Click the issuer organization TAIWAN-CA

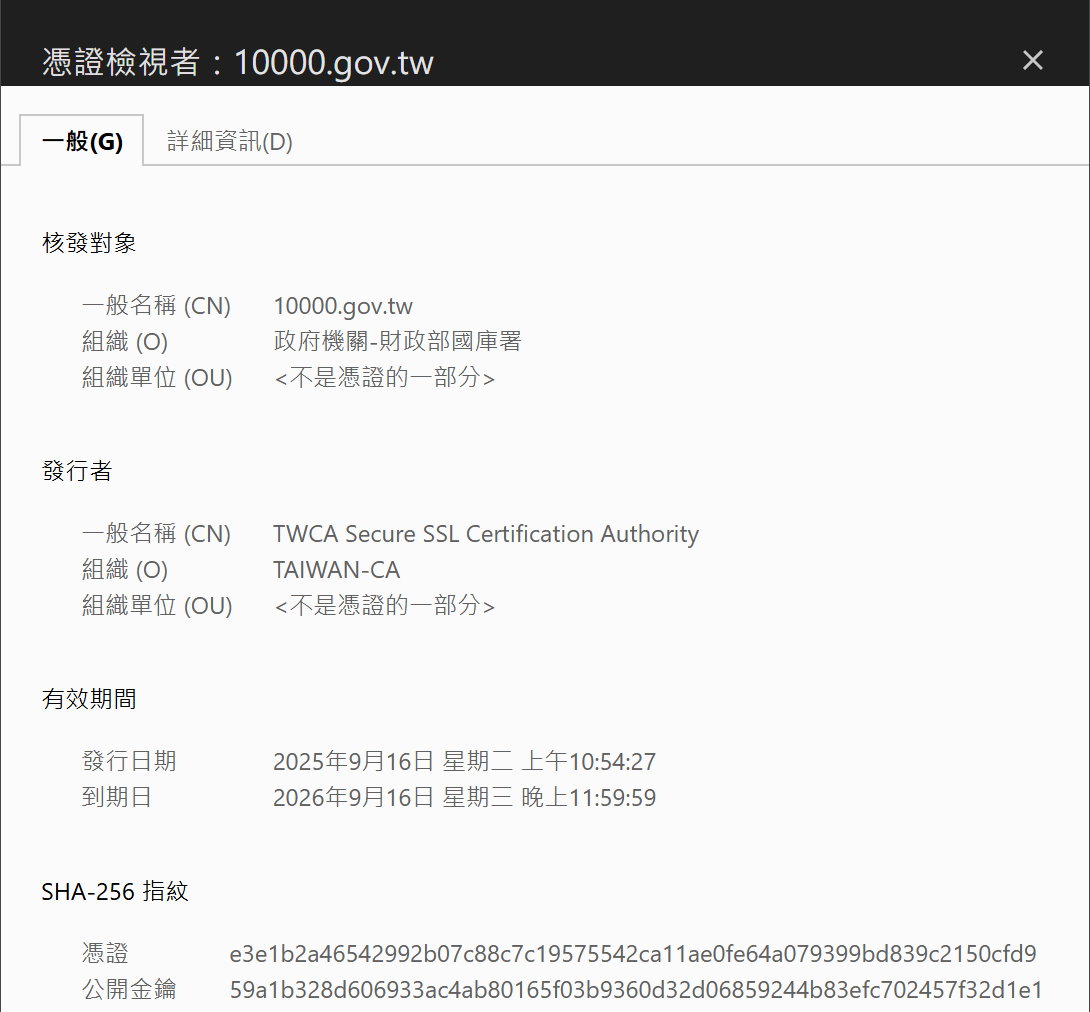coord(324,569)
